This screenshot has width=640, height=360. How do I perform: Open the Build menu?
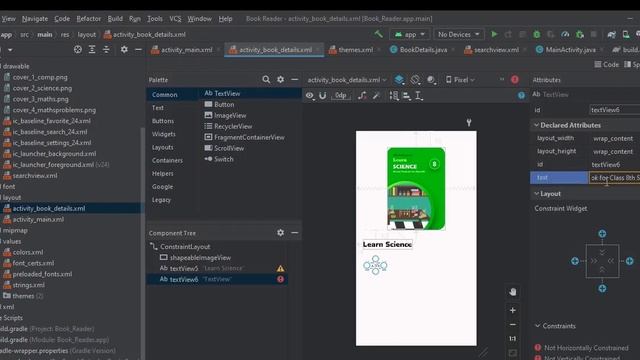[115, 19]
